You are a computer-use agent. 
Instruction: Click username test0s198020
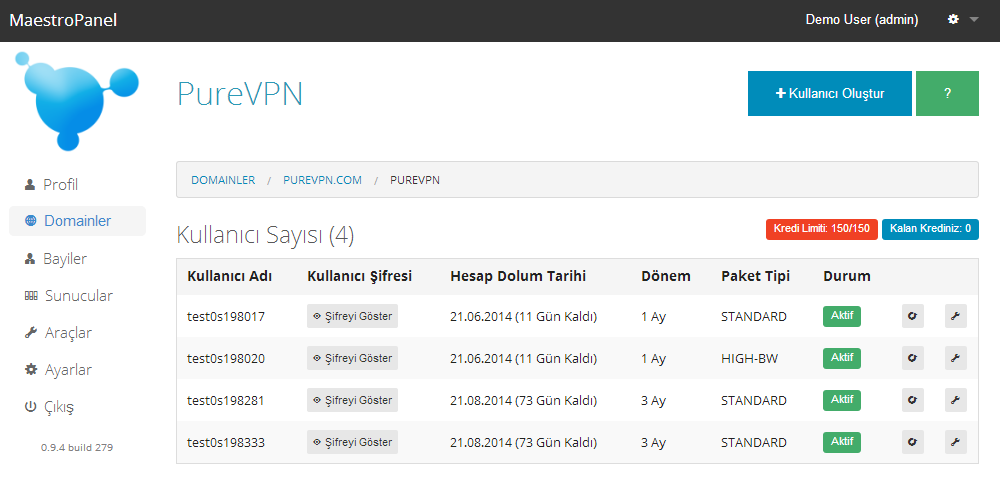pos(226,359)
